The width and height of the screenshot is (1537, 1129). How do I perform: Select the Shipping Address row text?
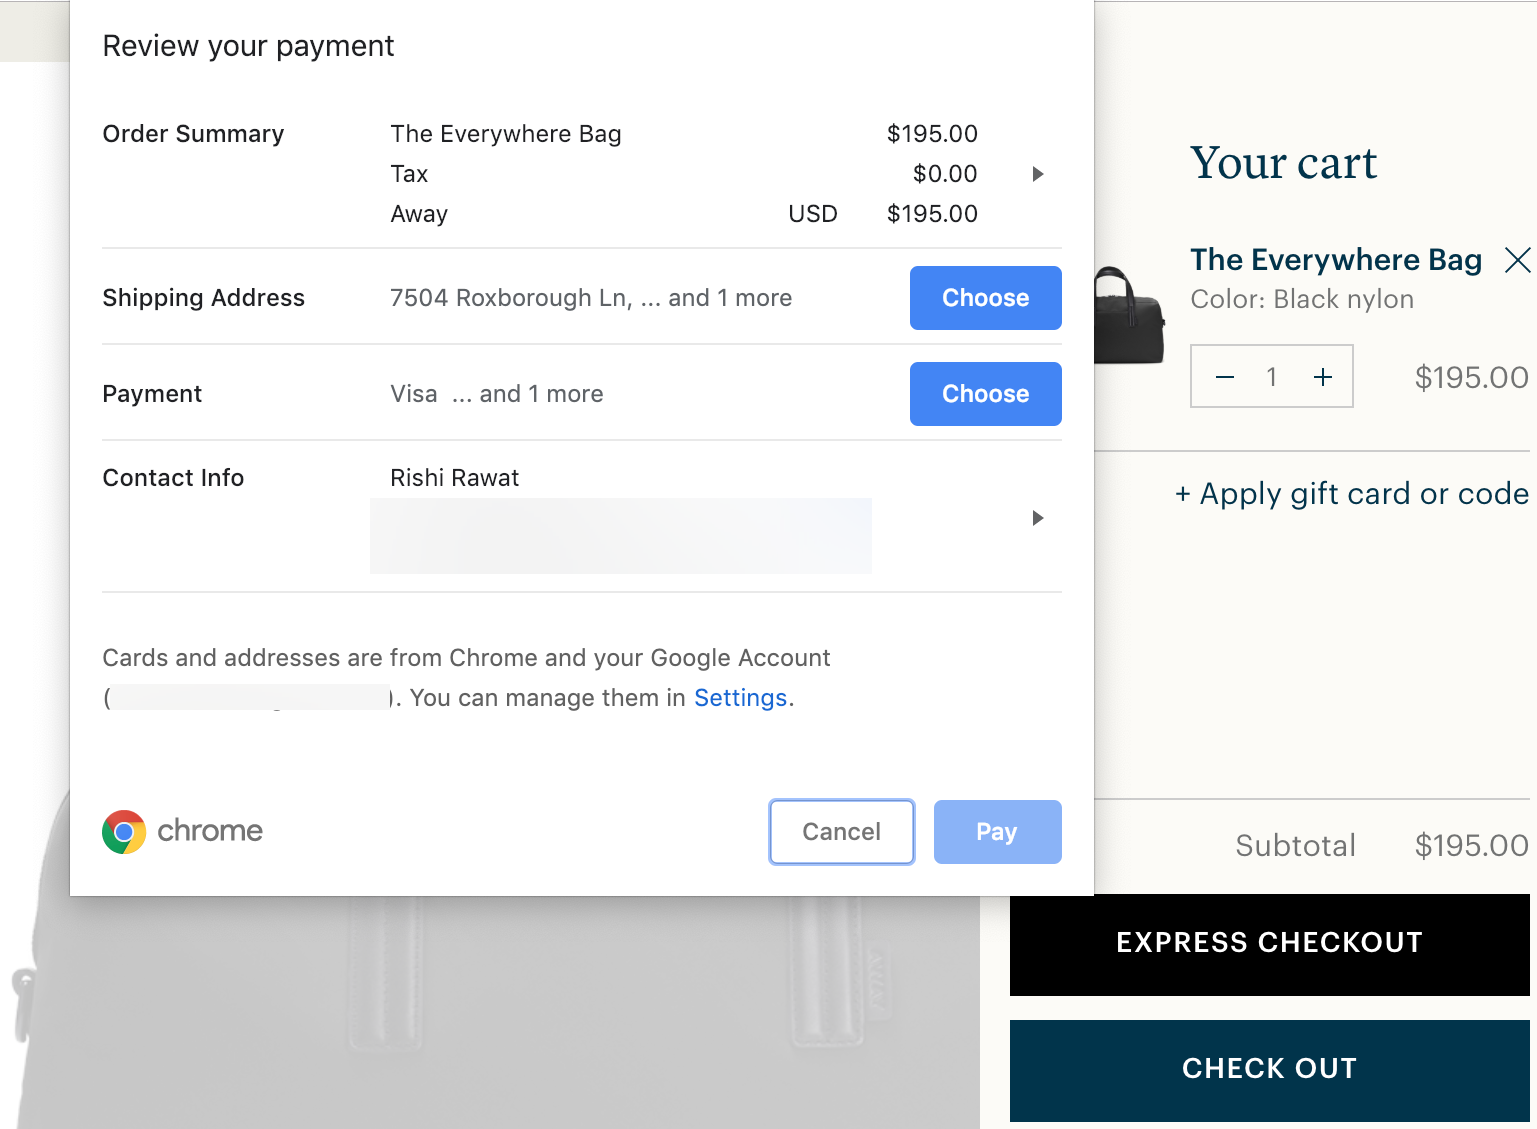590,298
